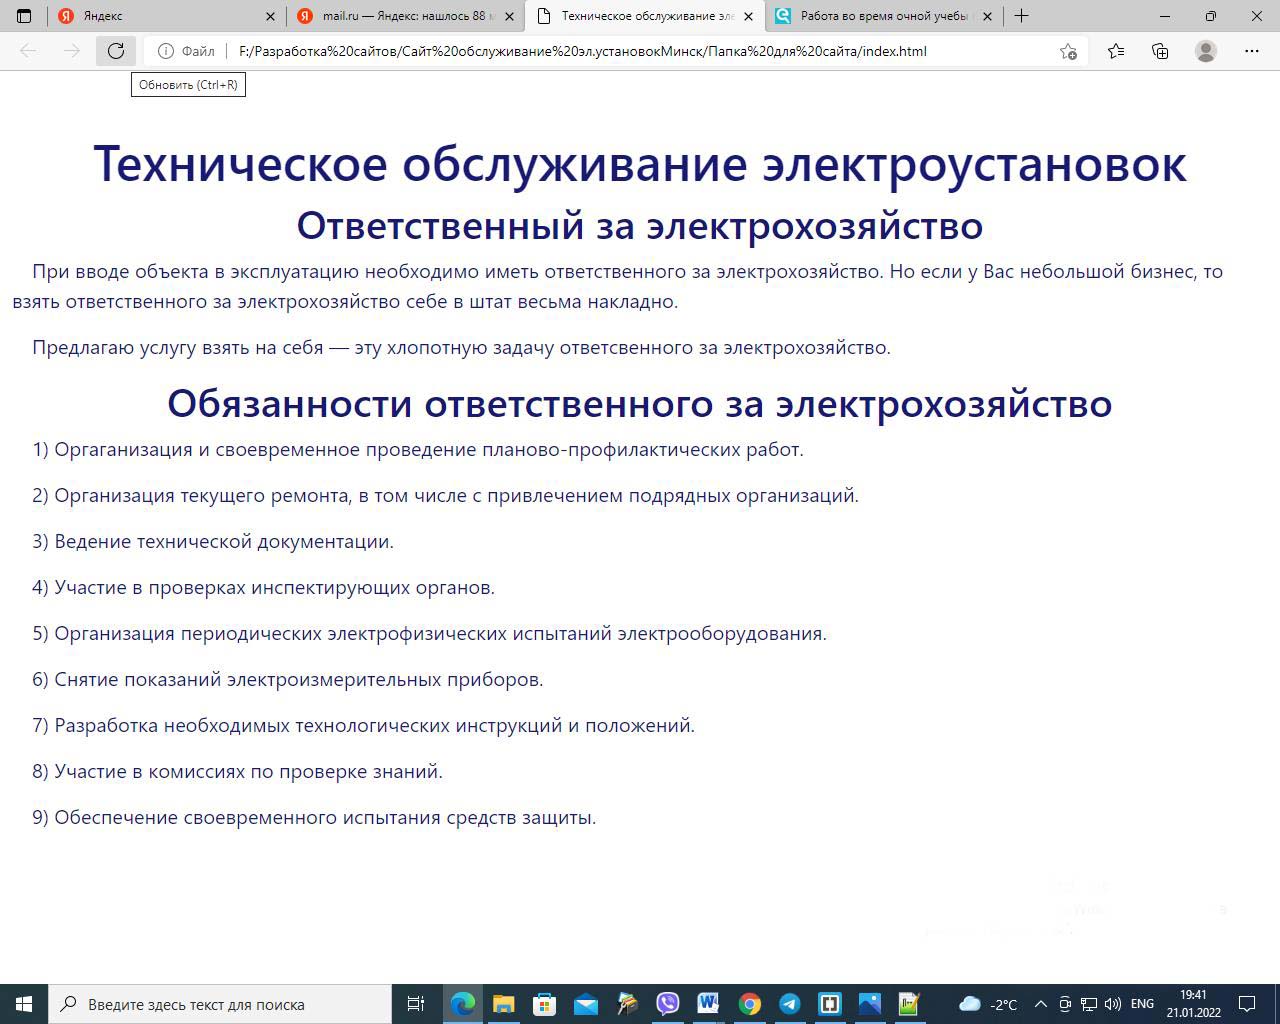Open a new browser tab
The height and width of the screenshot is (1024, 1280).
tap(1021, 16)
